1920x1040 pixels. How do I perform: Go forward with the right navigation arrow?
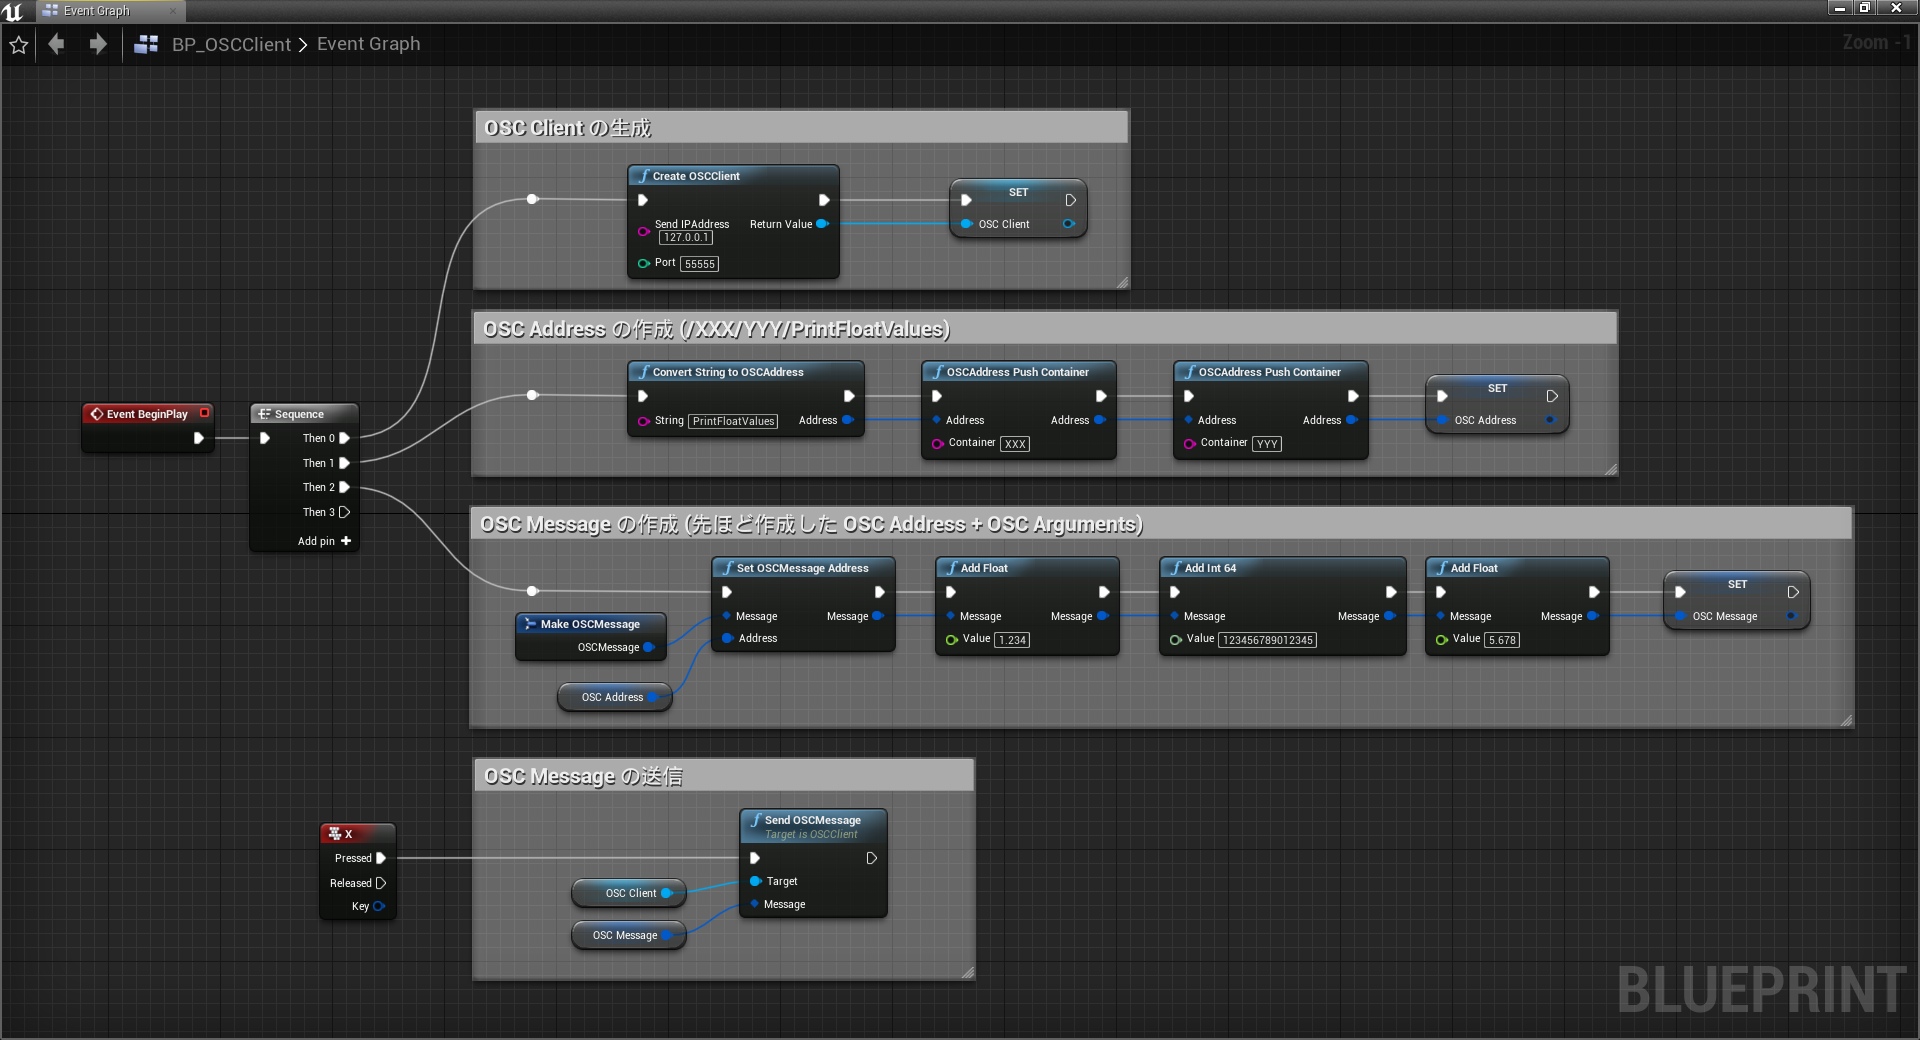[x=97, y=44]
